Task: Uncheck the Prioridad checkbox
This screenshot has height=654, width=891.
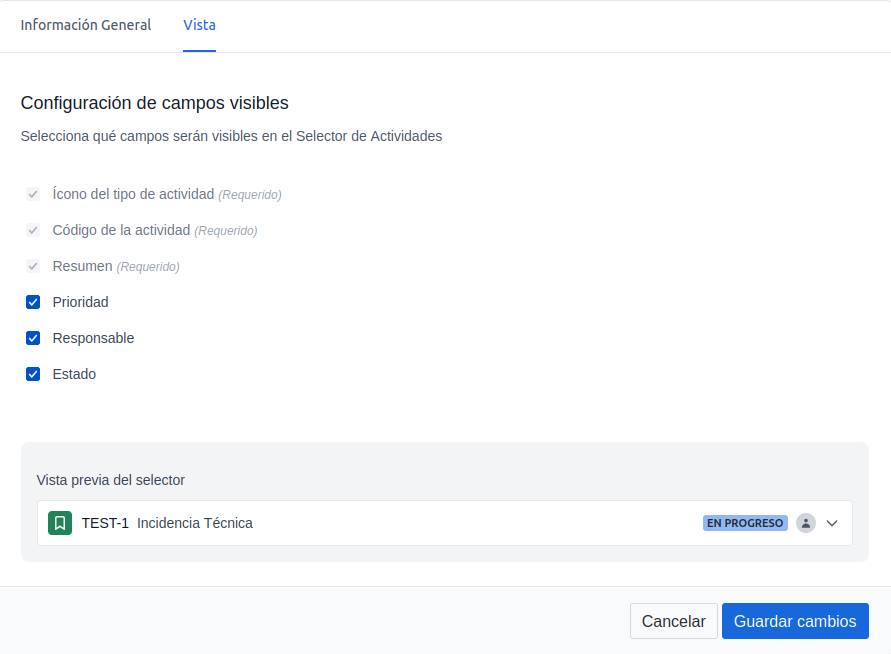Action: tap(33, 302)
